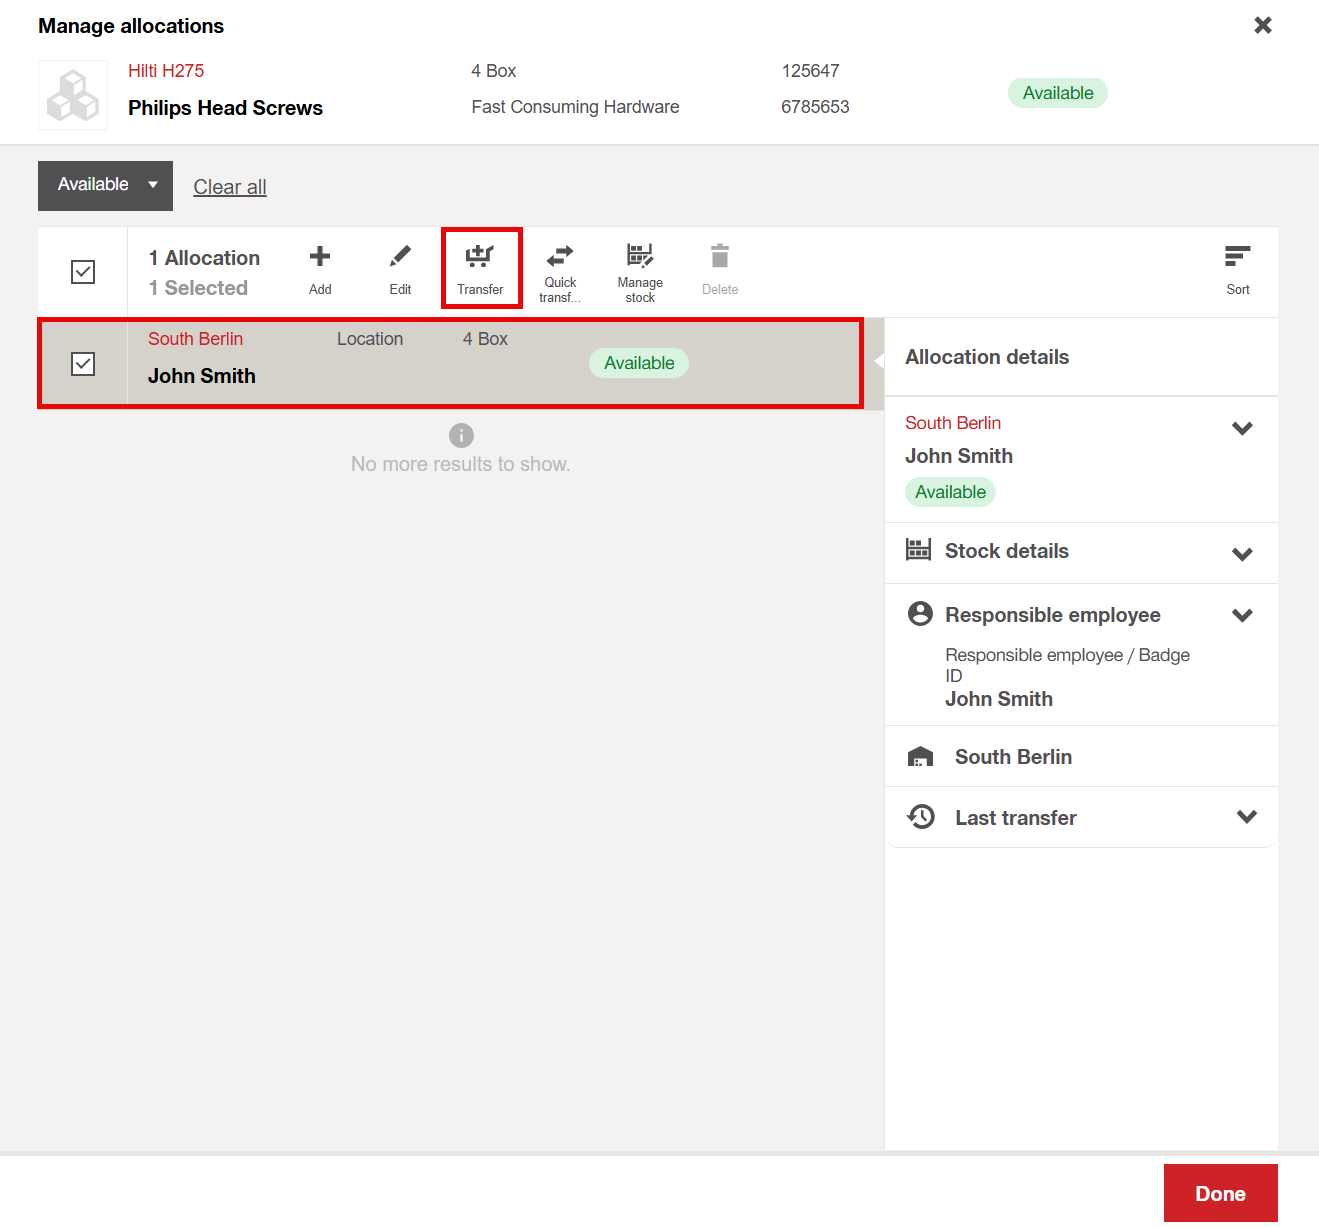Open the Available filter dropdown
Image resolution: width=1319 pixels, height=1227 pixels.
(105, 185)
